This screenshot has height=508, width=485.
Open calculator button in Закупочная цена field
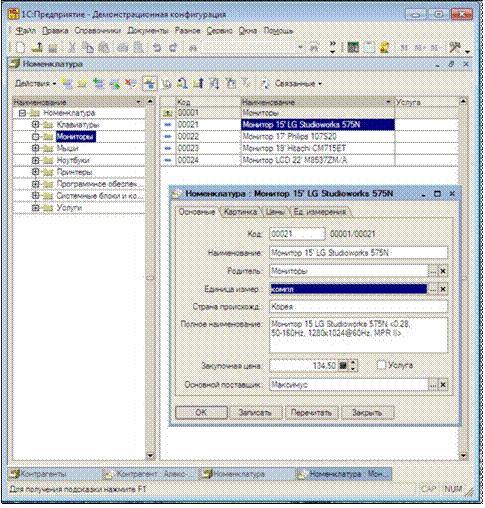pyautogui.click(x=343, y=366)
